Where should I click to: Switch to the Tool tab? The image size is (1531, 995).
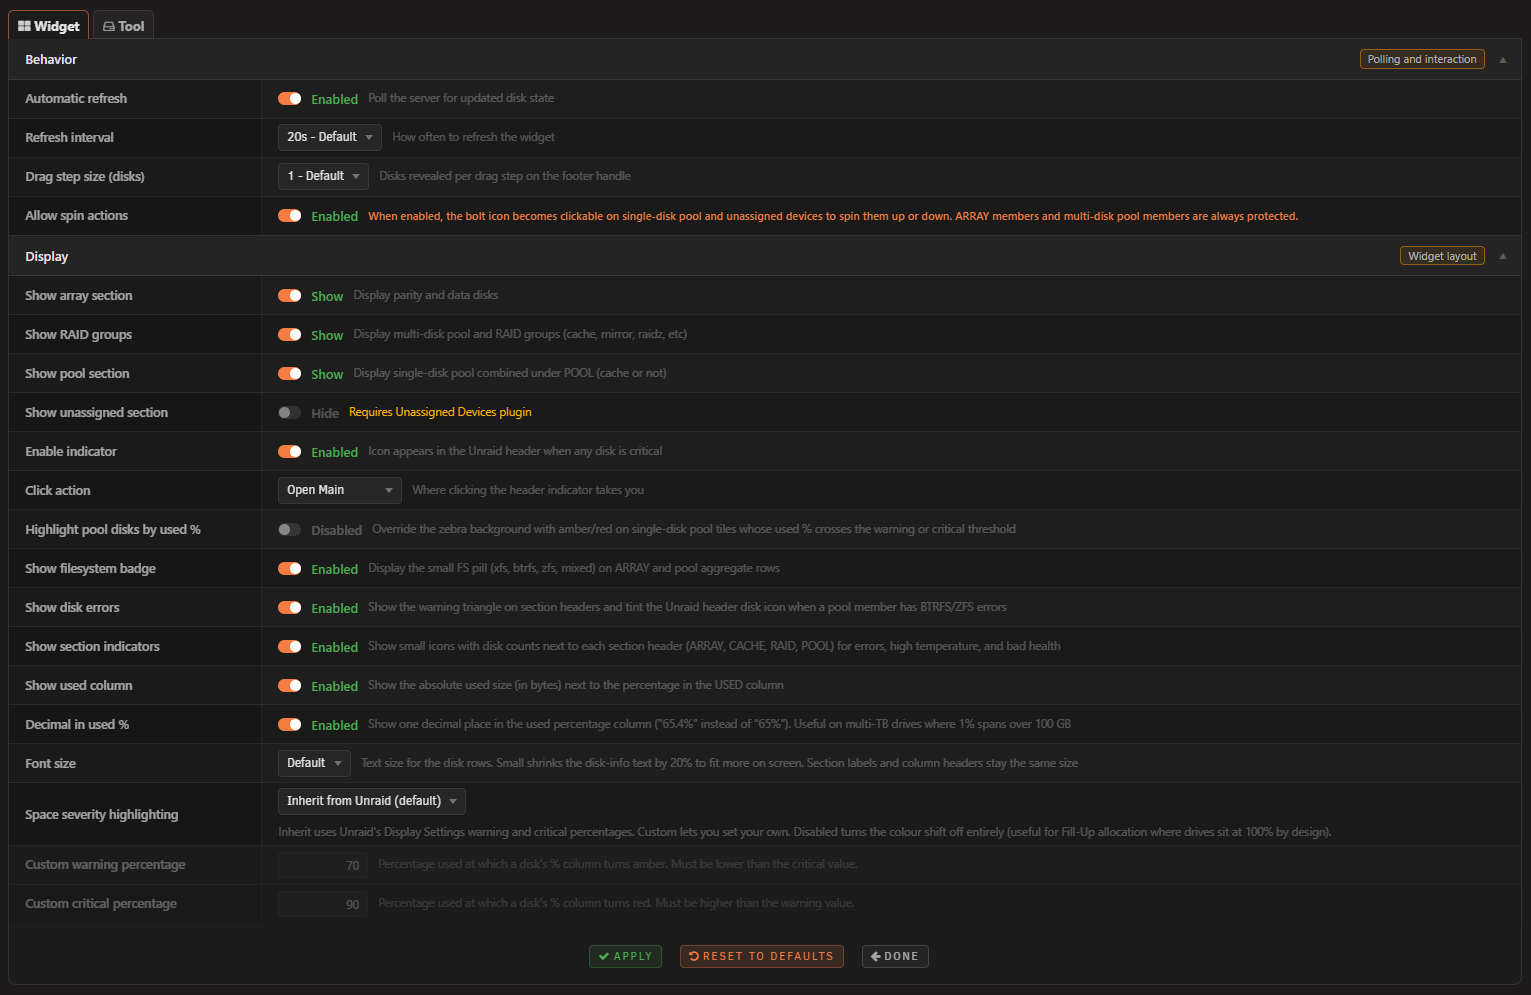(x=124, y=26)
